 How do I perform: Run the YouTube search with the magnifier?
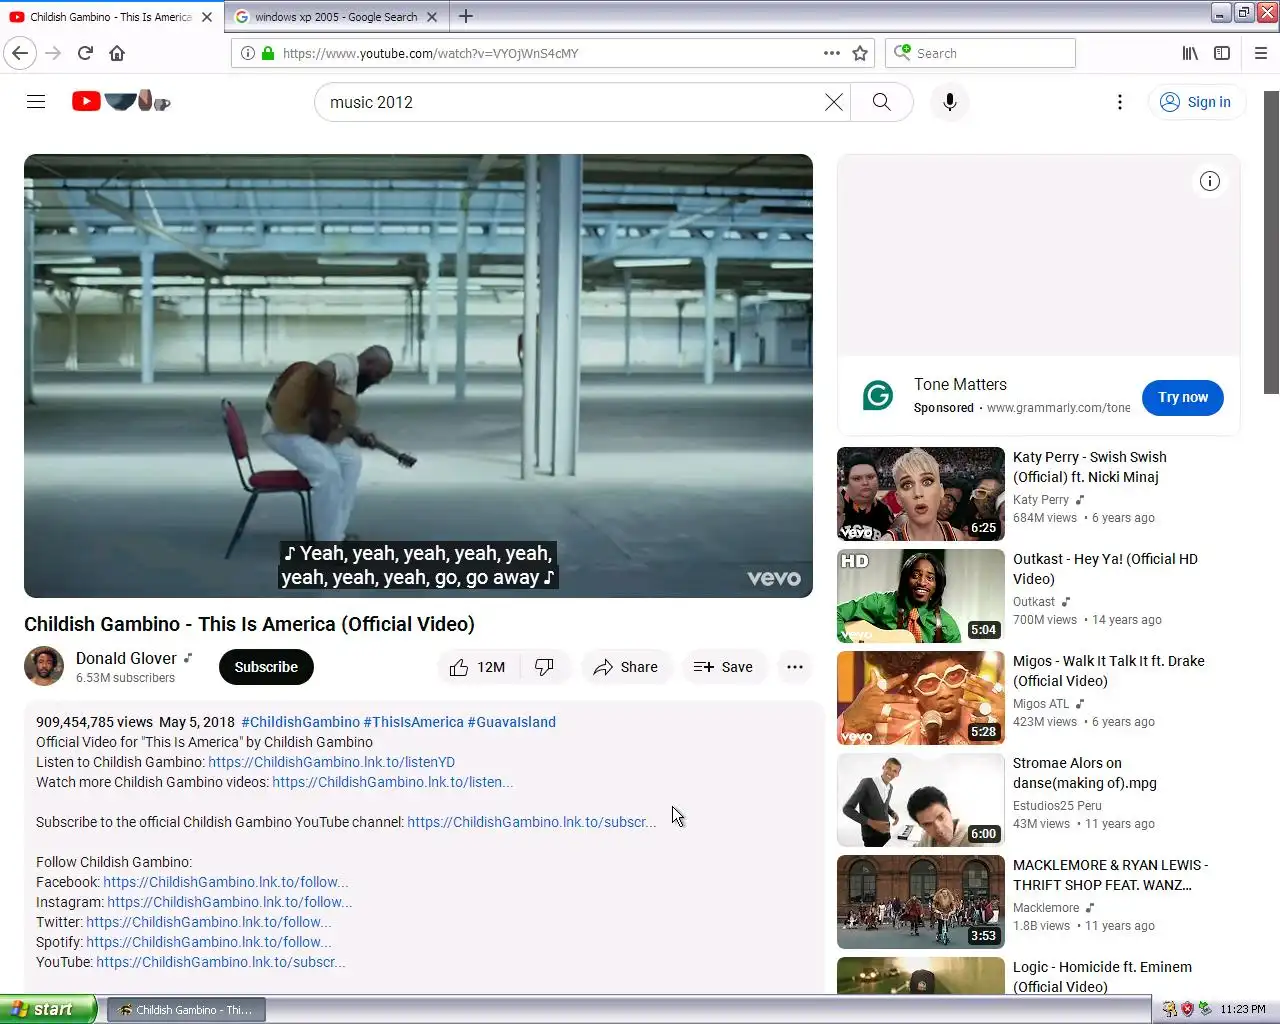point(881,102)
